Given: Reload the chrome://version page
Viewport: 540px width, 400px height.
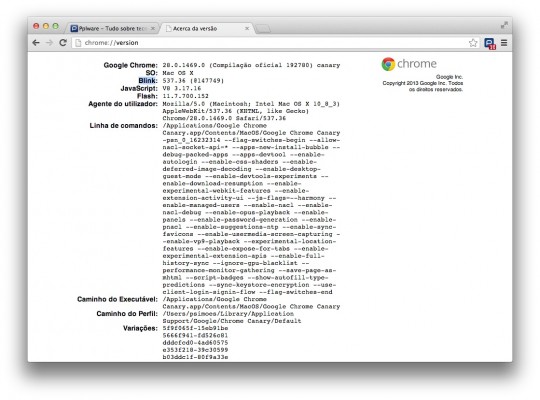Looking at the screenshot, I should (63, 43).
